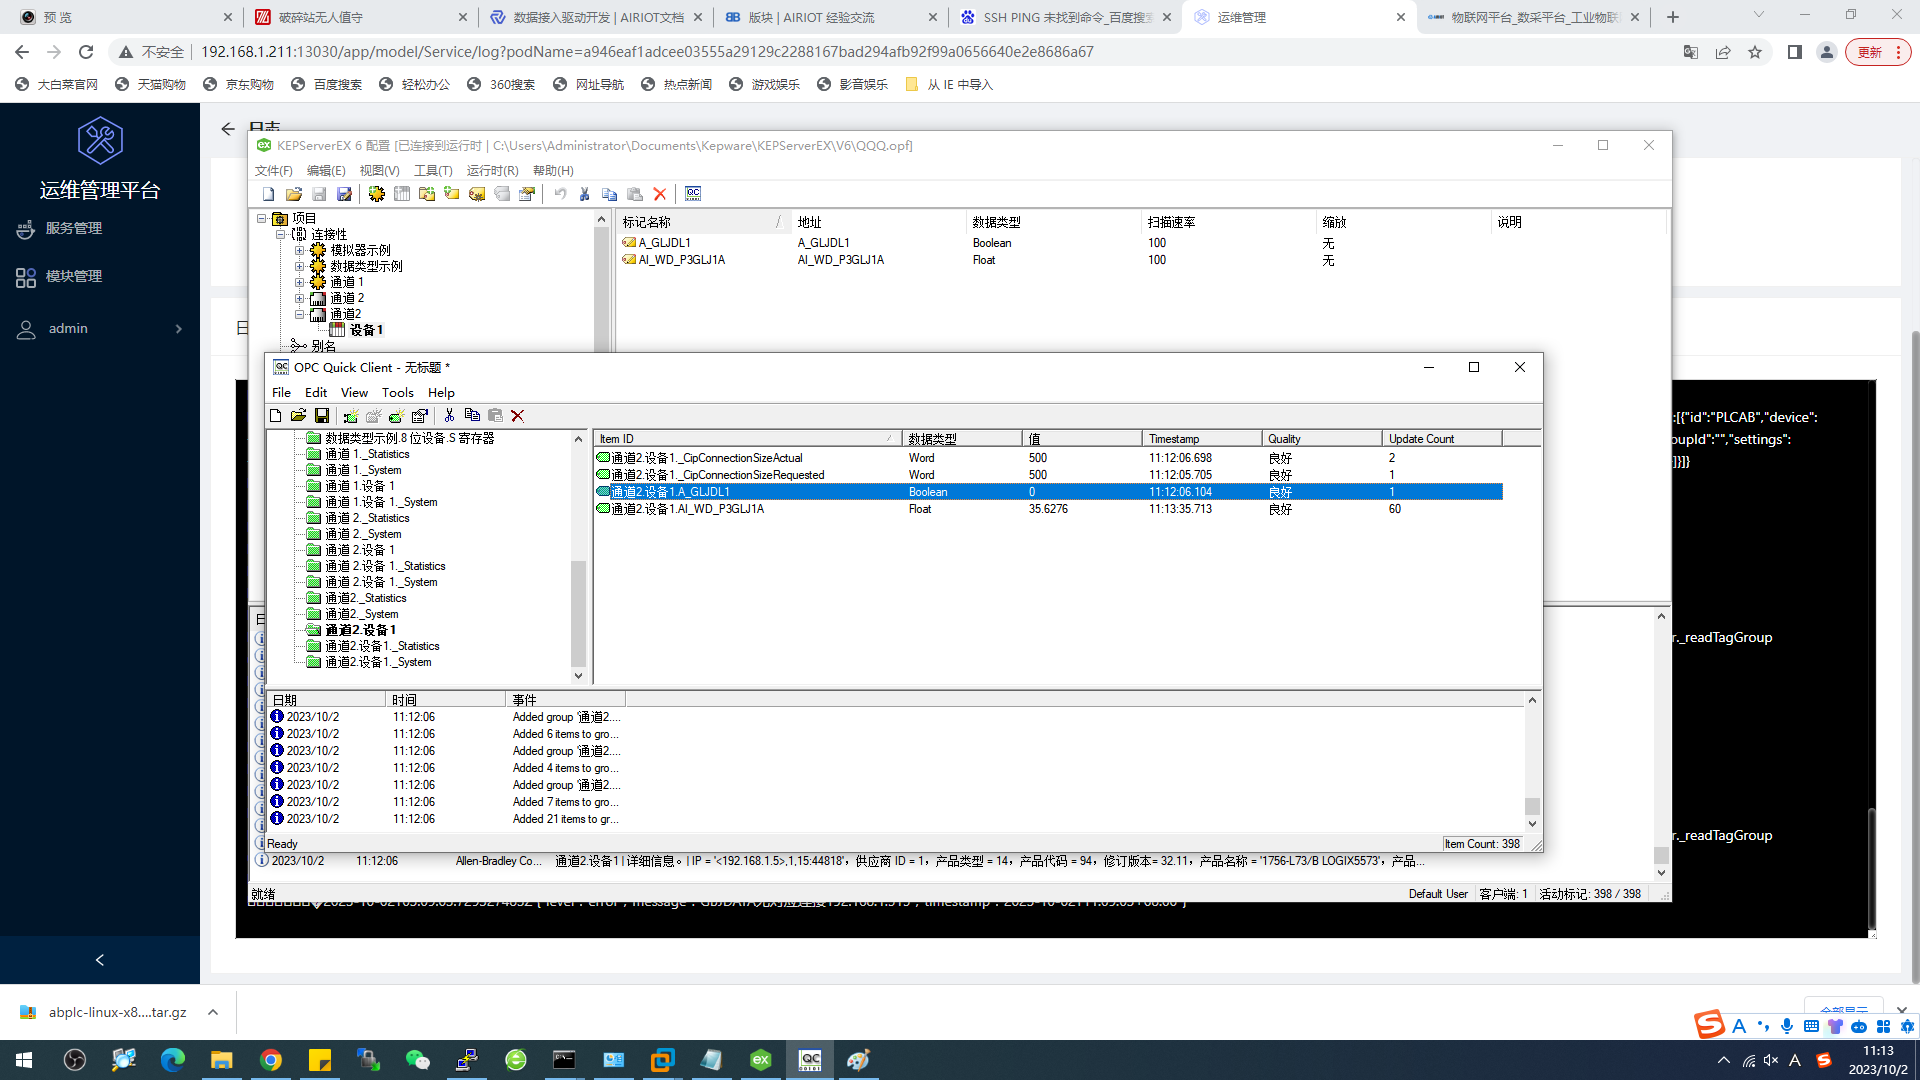Screen dimensions: 1920x1080
Task: Open View menu in OPC Quick Client
Action: [354, 393]
